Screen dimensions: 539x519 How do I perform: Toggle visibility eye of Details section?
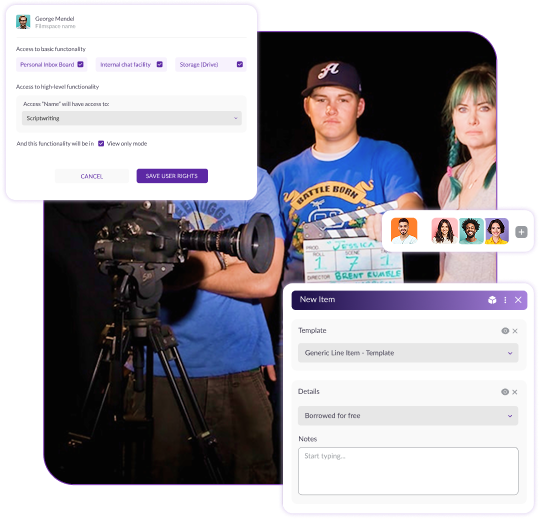pos(505,392)
